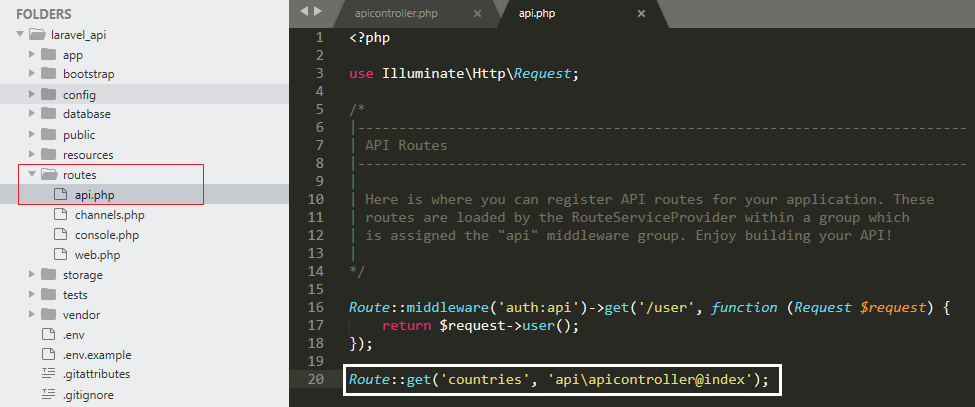The image size is (975, 407).
Task: Collapse the laravel_api root folder
Action: 21,35
